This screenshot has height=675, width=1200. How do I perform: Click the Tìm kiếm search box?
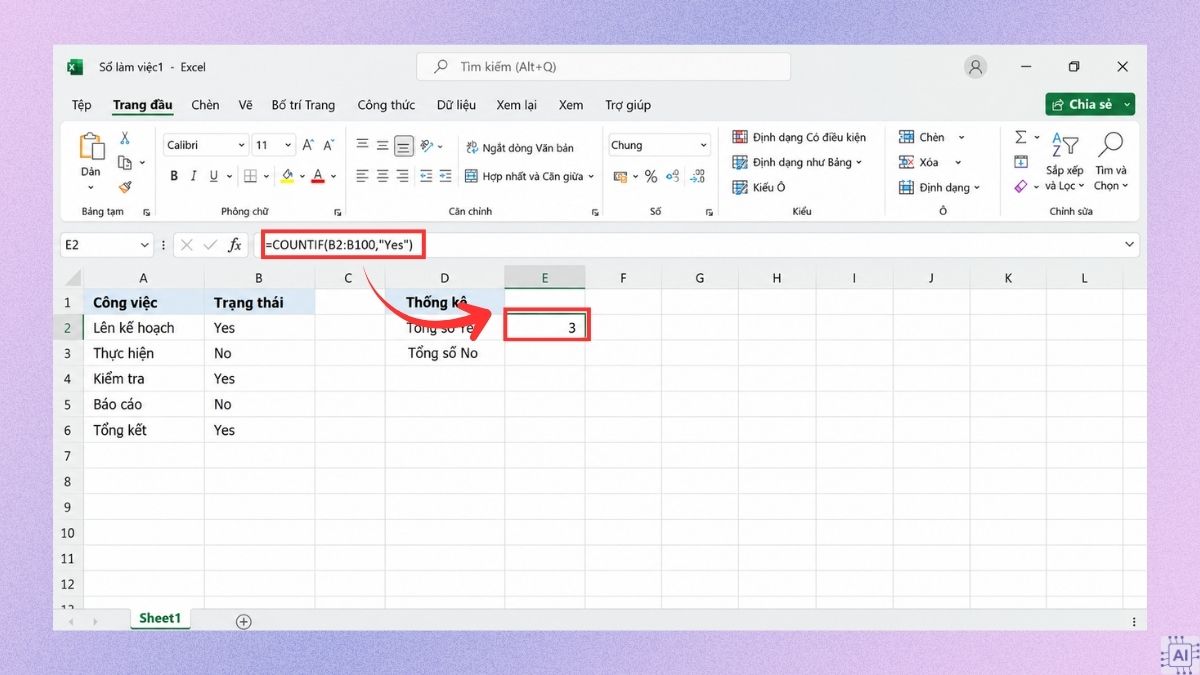click(603, 67)
